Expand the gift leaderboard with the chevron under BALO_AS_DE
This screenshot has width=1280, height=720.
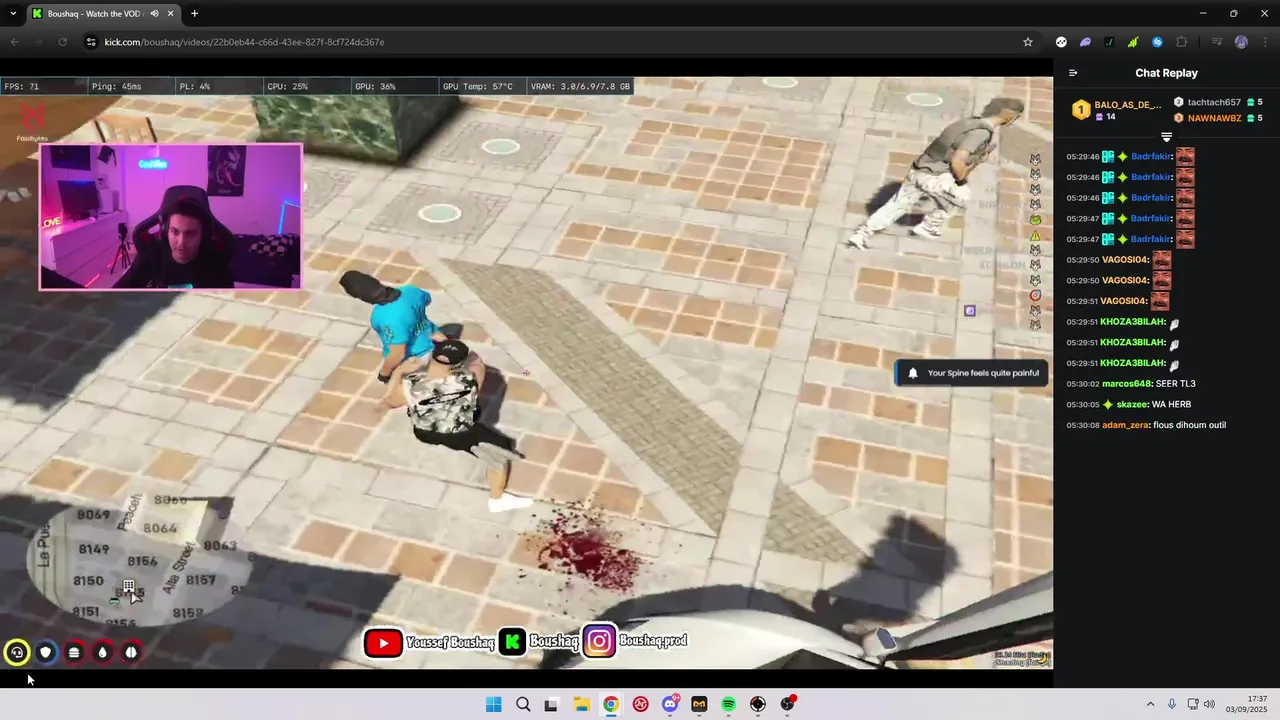pos(1166,136)
